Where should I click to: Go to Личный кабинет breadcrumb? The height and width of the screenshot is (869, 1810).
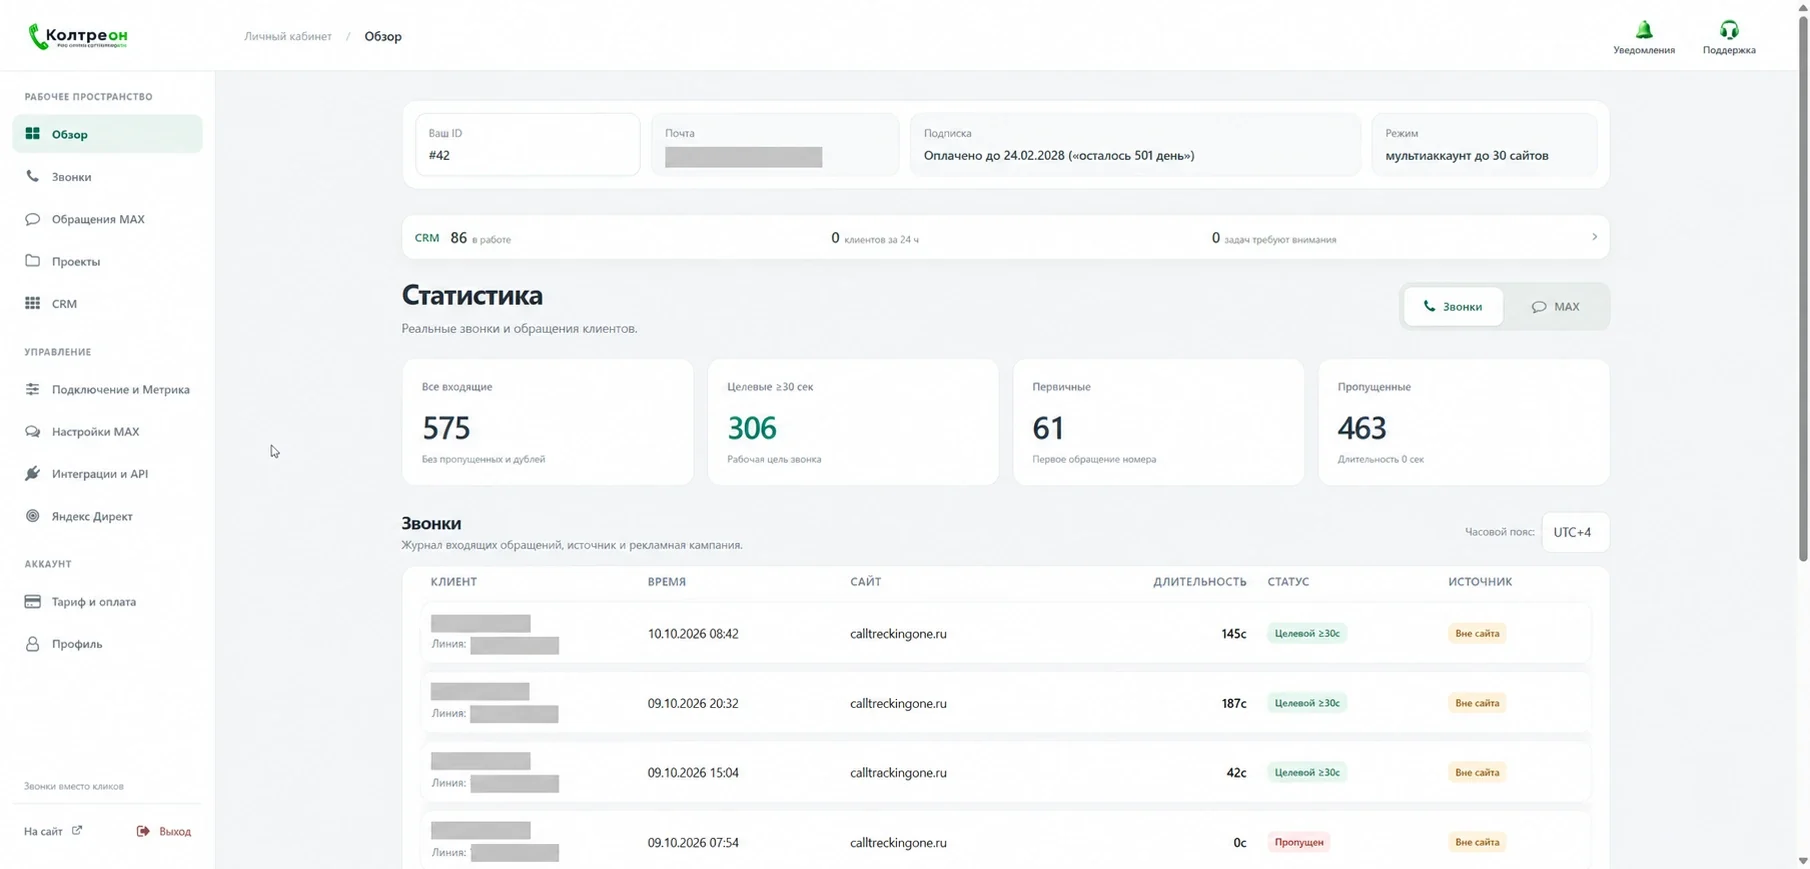[x=288, y=36]
